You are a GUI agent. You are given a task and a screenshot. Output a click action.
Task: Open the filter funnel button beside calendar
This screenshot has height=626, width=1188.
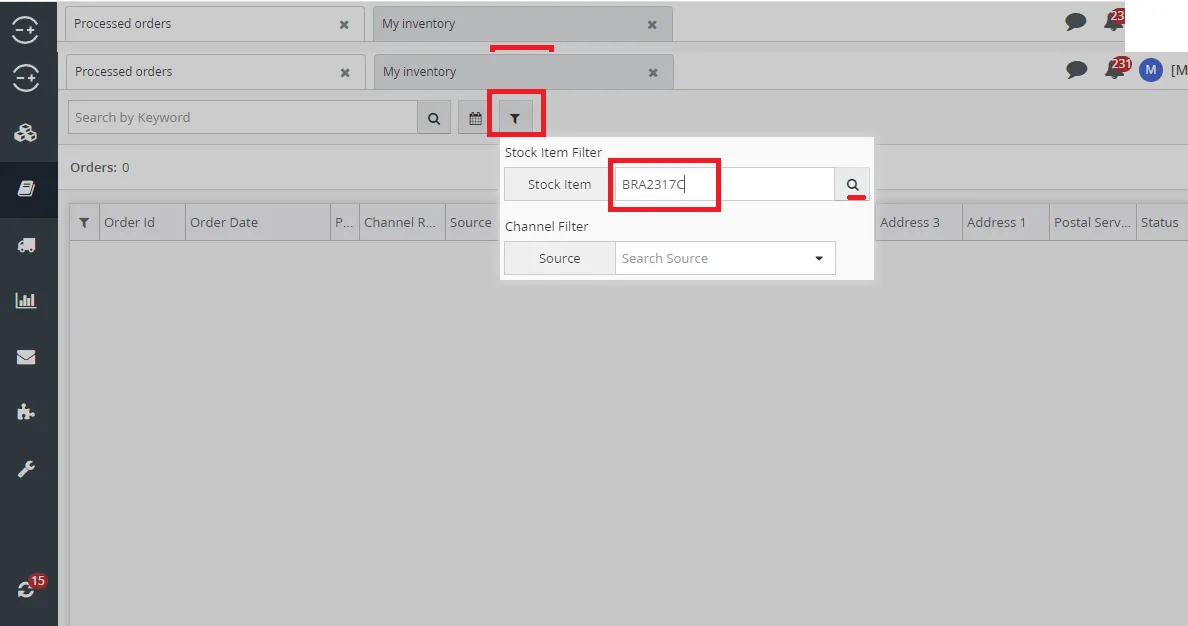point(515,118)
